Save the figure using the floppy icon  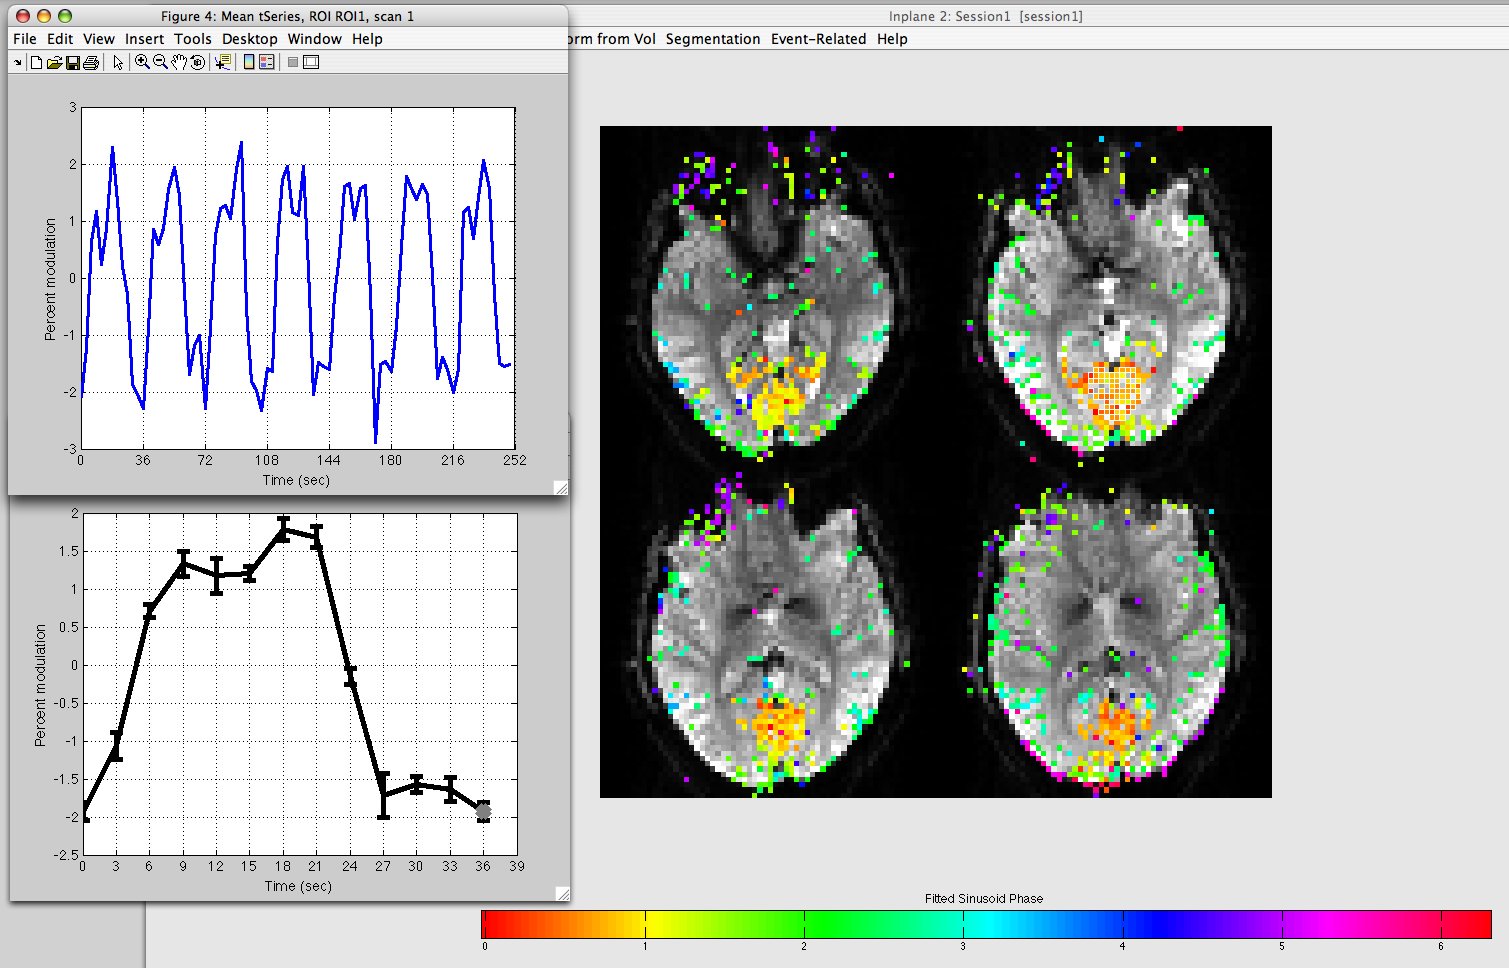pyautogui.click(x=72, y=62)
